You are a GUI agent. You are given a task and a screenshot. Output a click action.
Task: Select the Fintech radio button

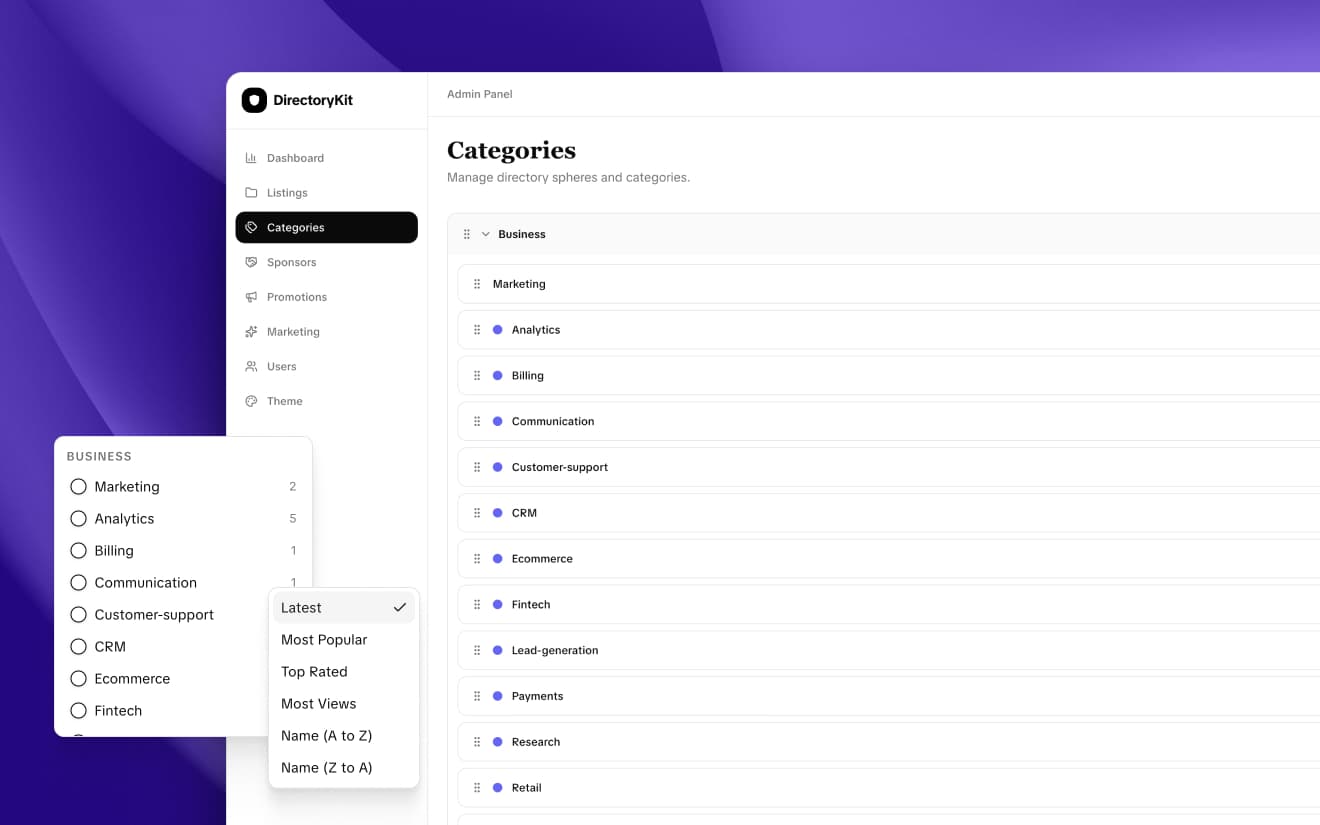pyautogui.click(x=78, y=710)
